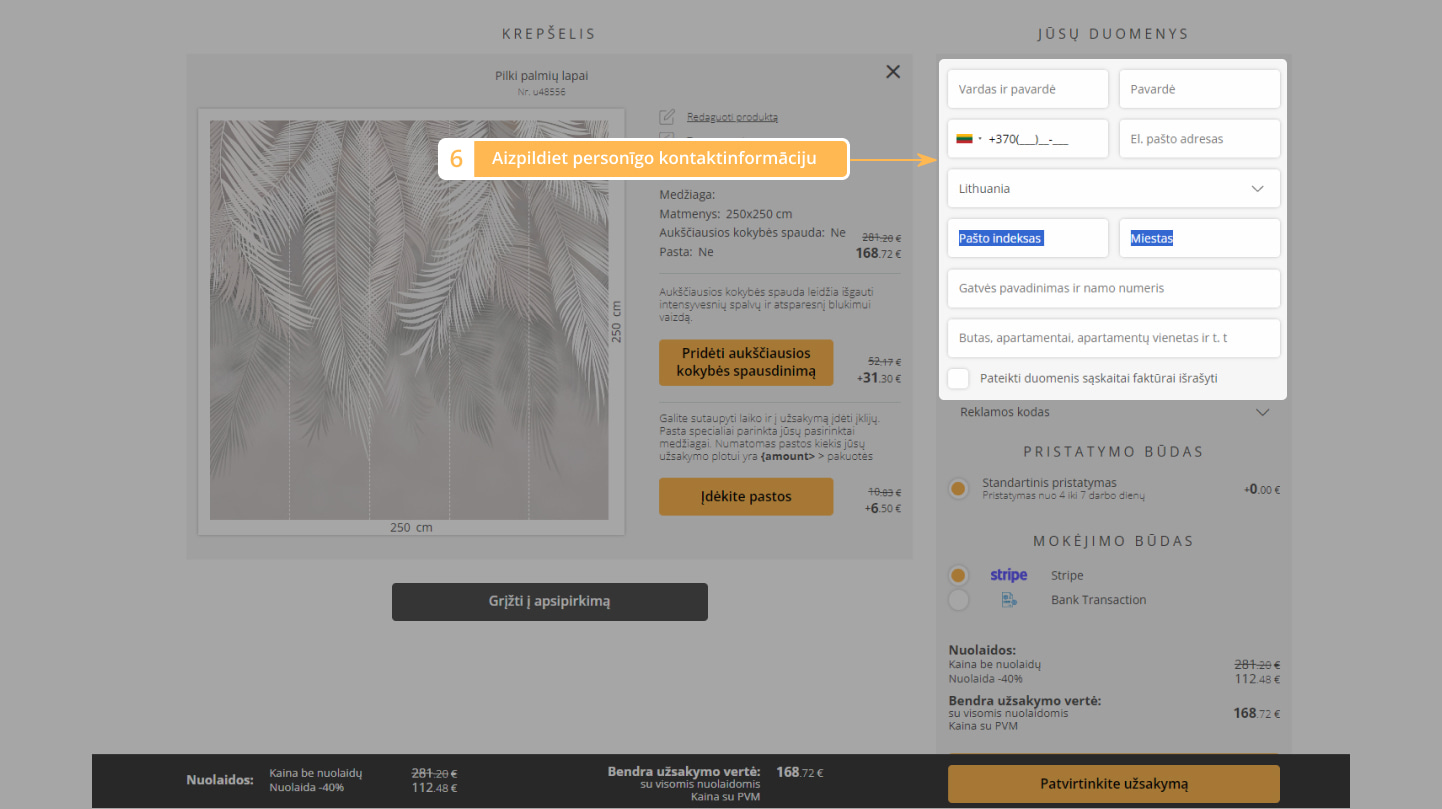Image resolution: width=1442 pixels, height=809 pixels.
Task: Click the Bank Transaction icon
Action: 1008,600
